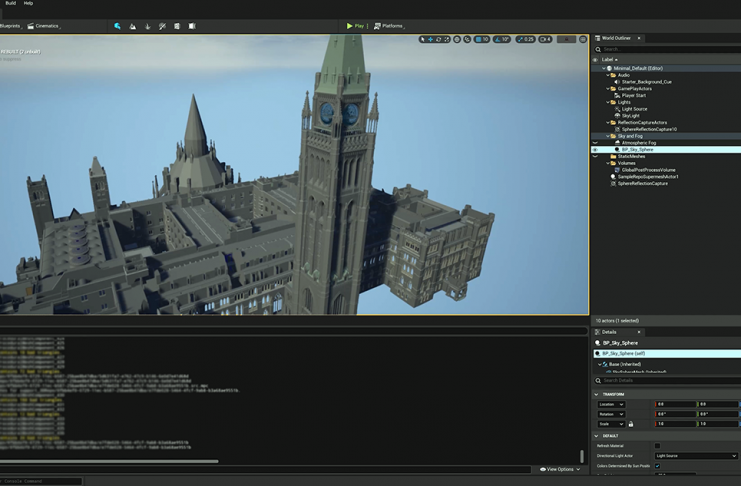Click View Options button in output log

point(559,469)
